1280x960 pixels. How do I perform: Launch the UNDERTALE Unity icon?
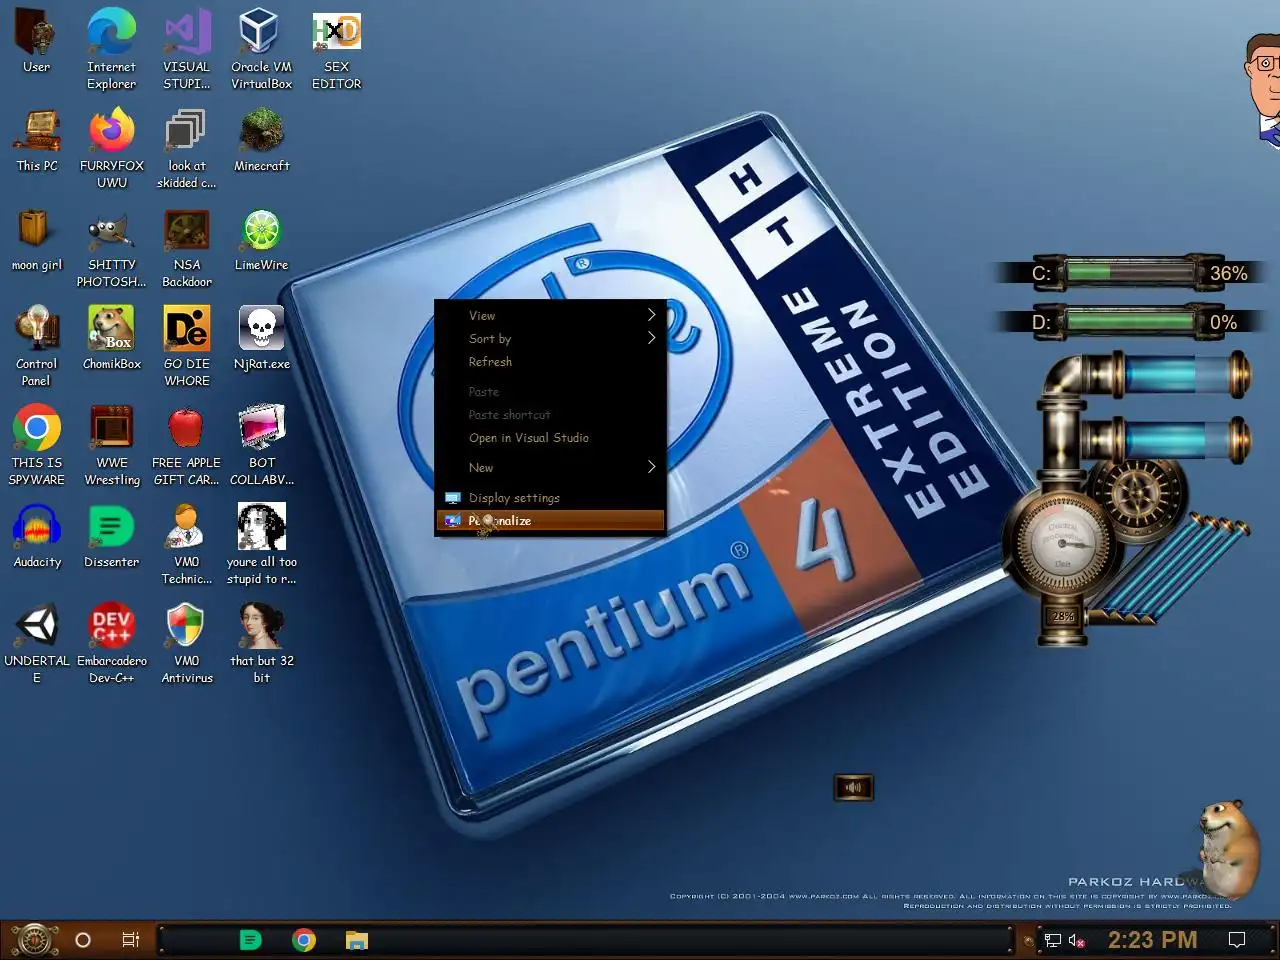[x=37, y=643]
